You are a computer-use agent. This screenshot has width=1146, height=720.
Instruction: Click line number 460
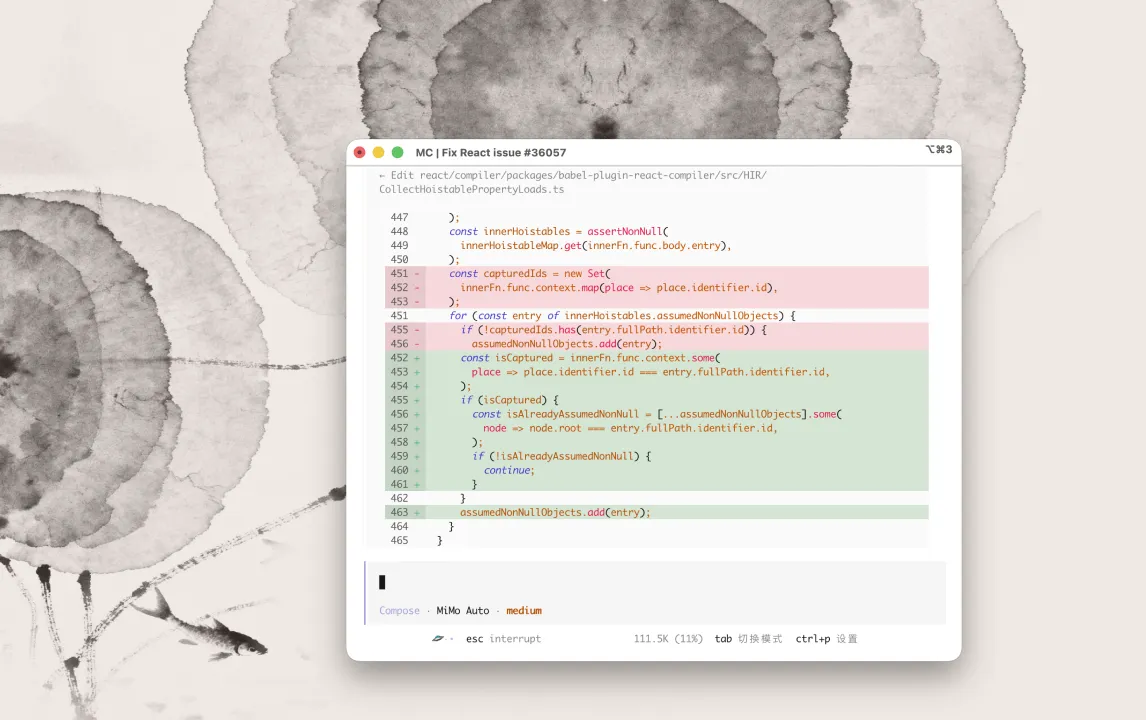[x=399, y=470]
